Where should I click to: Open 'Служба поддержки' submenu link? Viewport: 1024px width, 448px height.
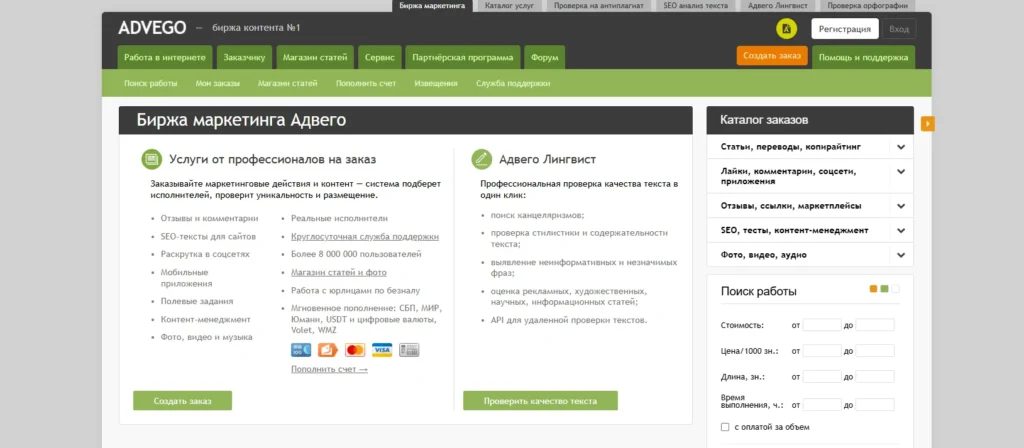pyautogui.click(x=513, y=84)
